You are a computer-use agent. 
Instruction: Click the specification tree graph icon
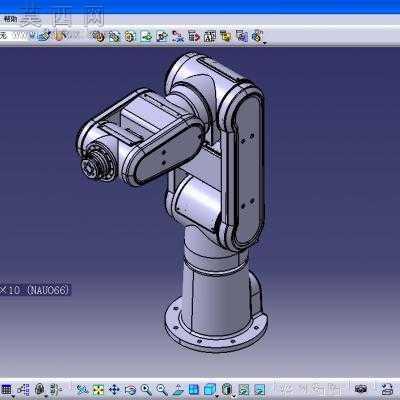[23, 389]
